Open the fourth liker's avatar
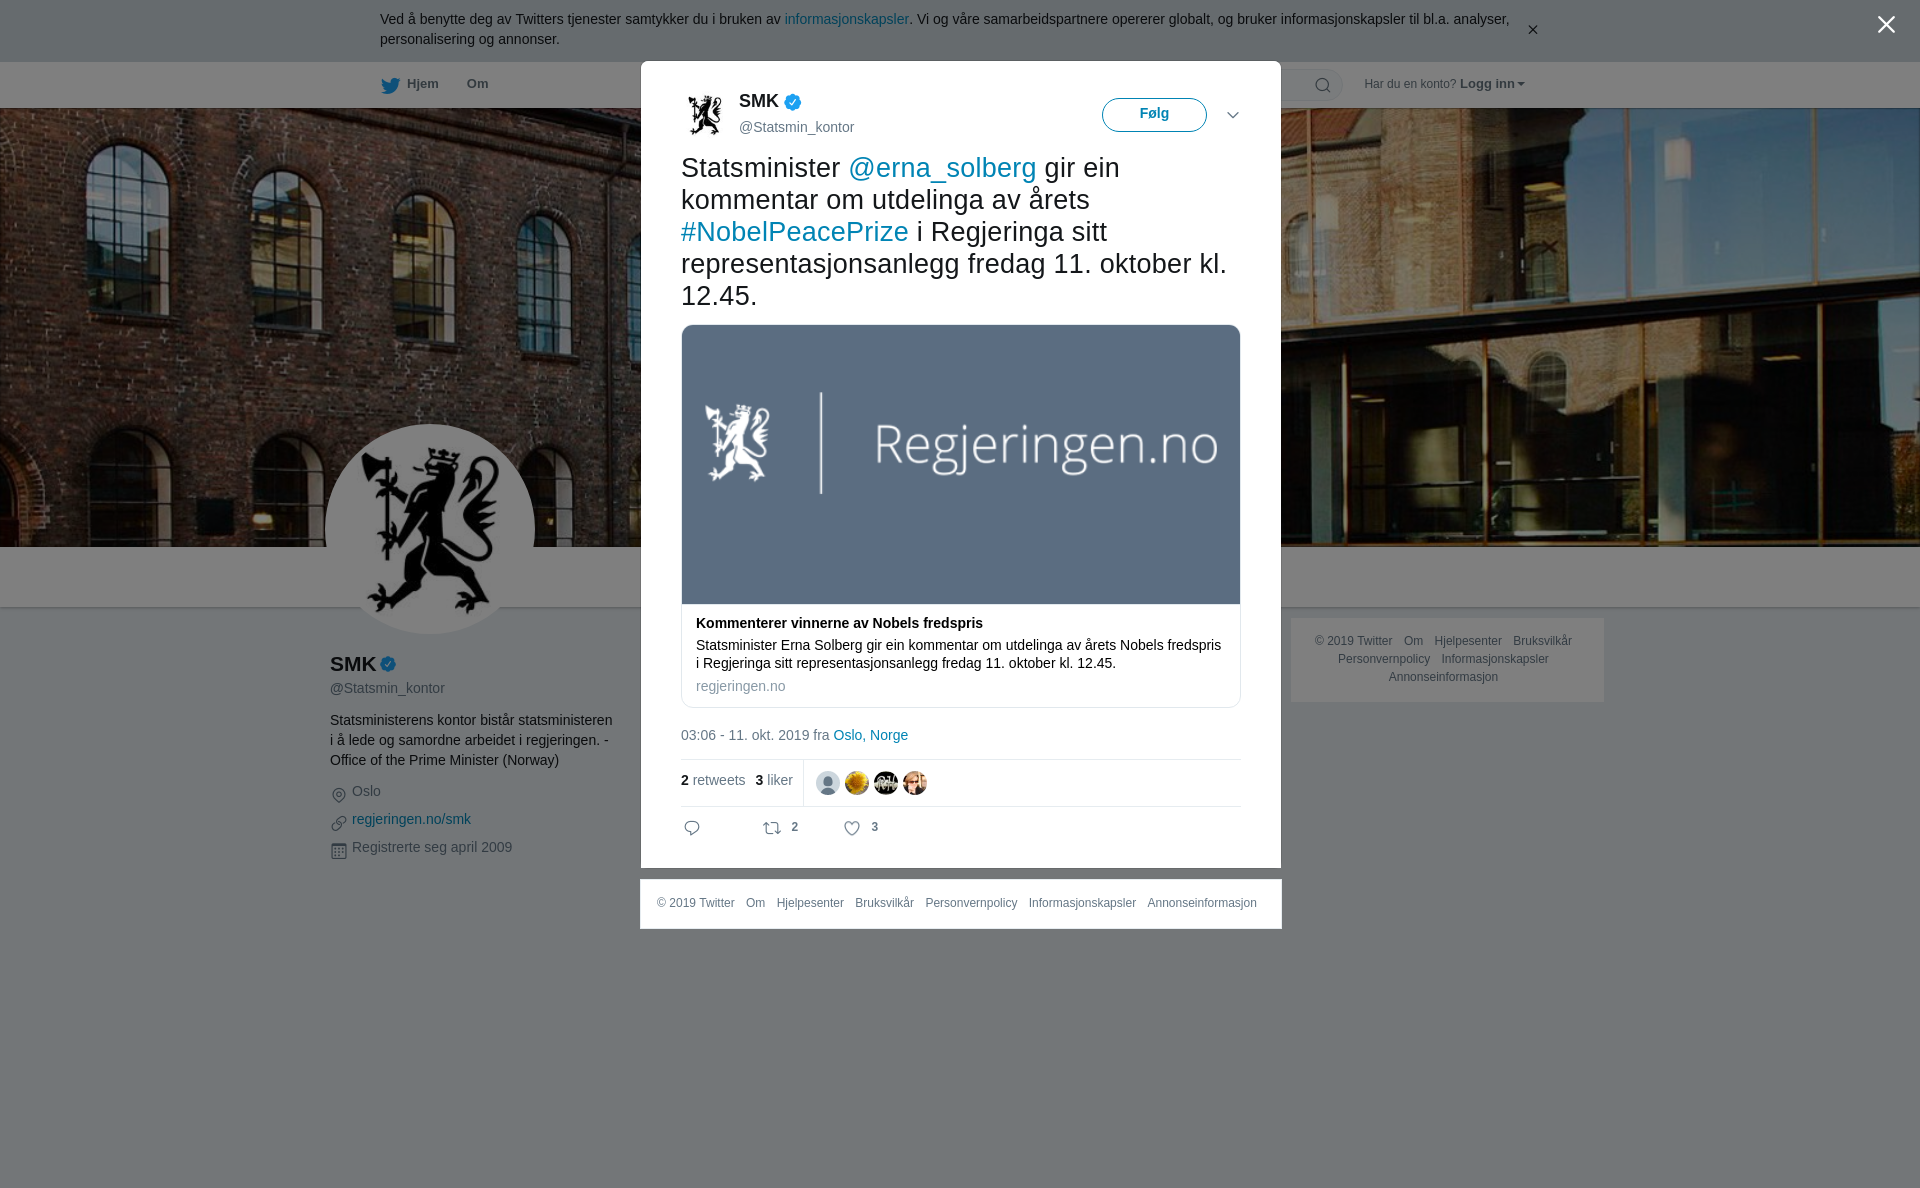 915,783
